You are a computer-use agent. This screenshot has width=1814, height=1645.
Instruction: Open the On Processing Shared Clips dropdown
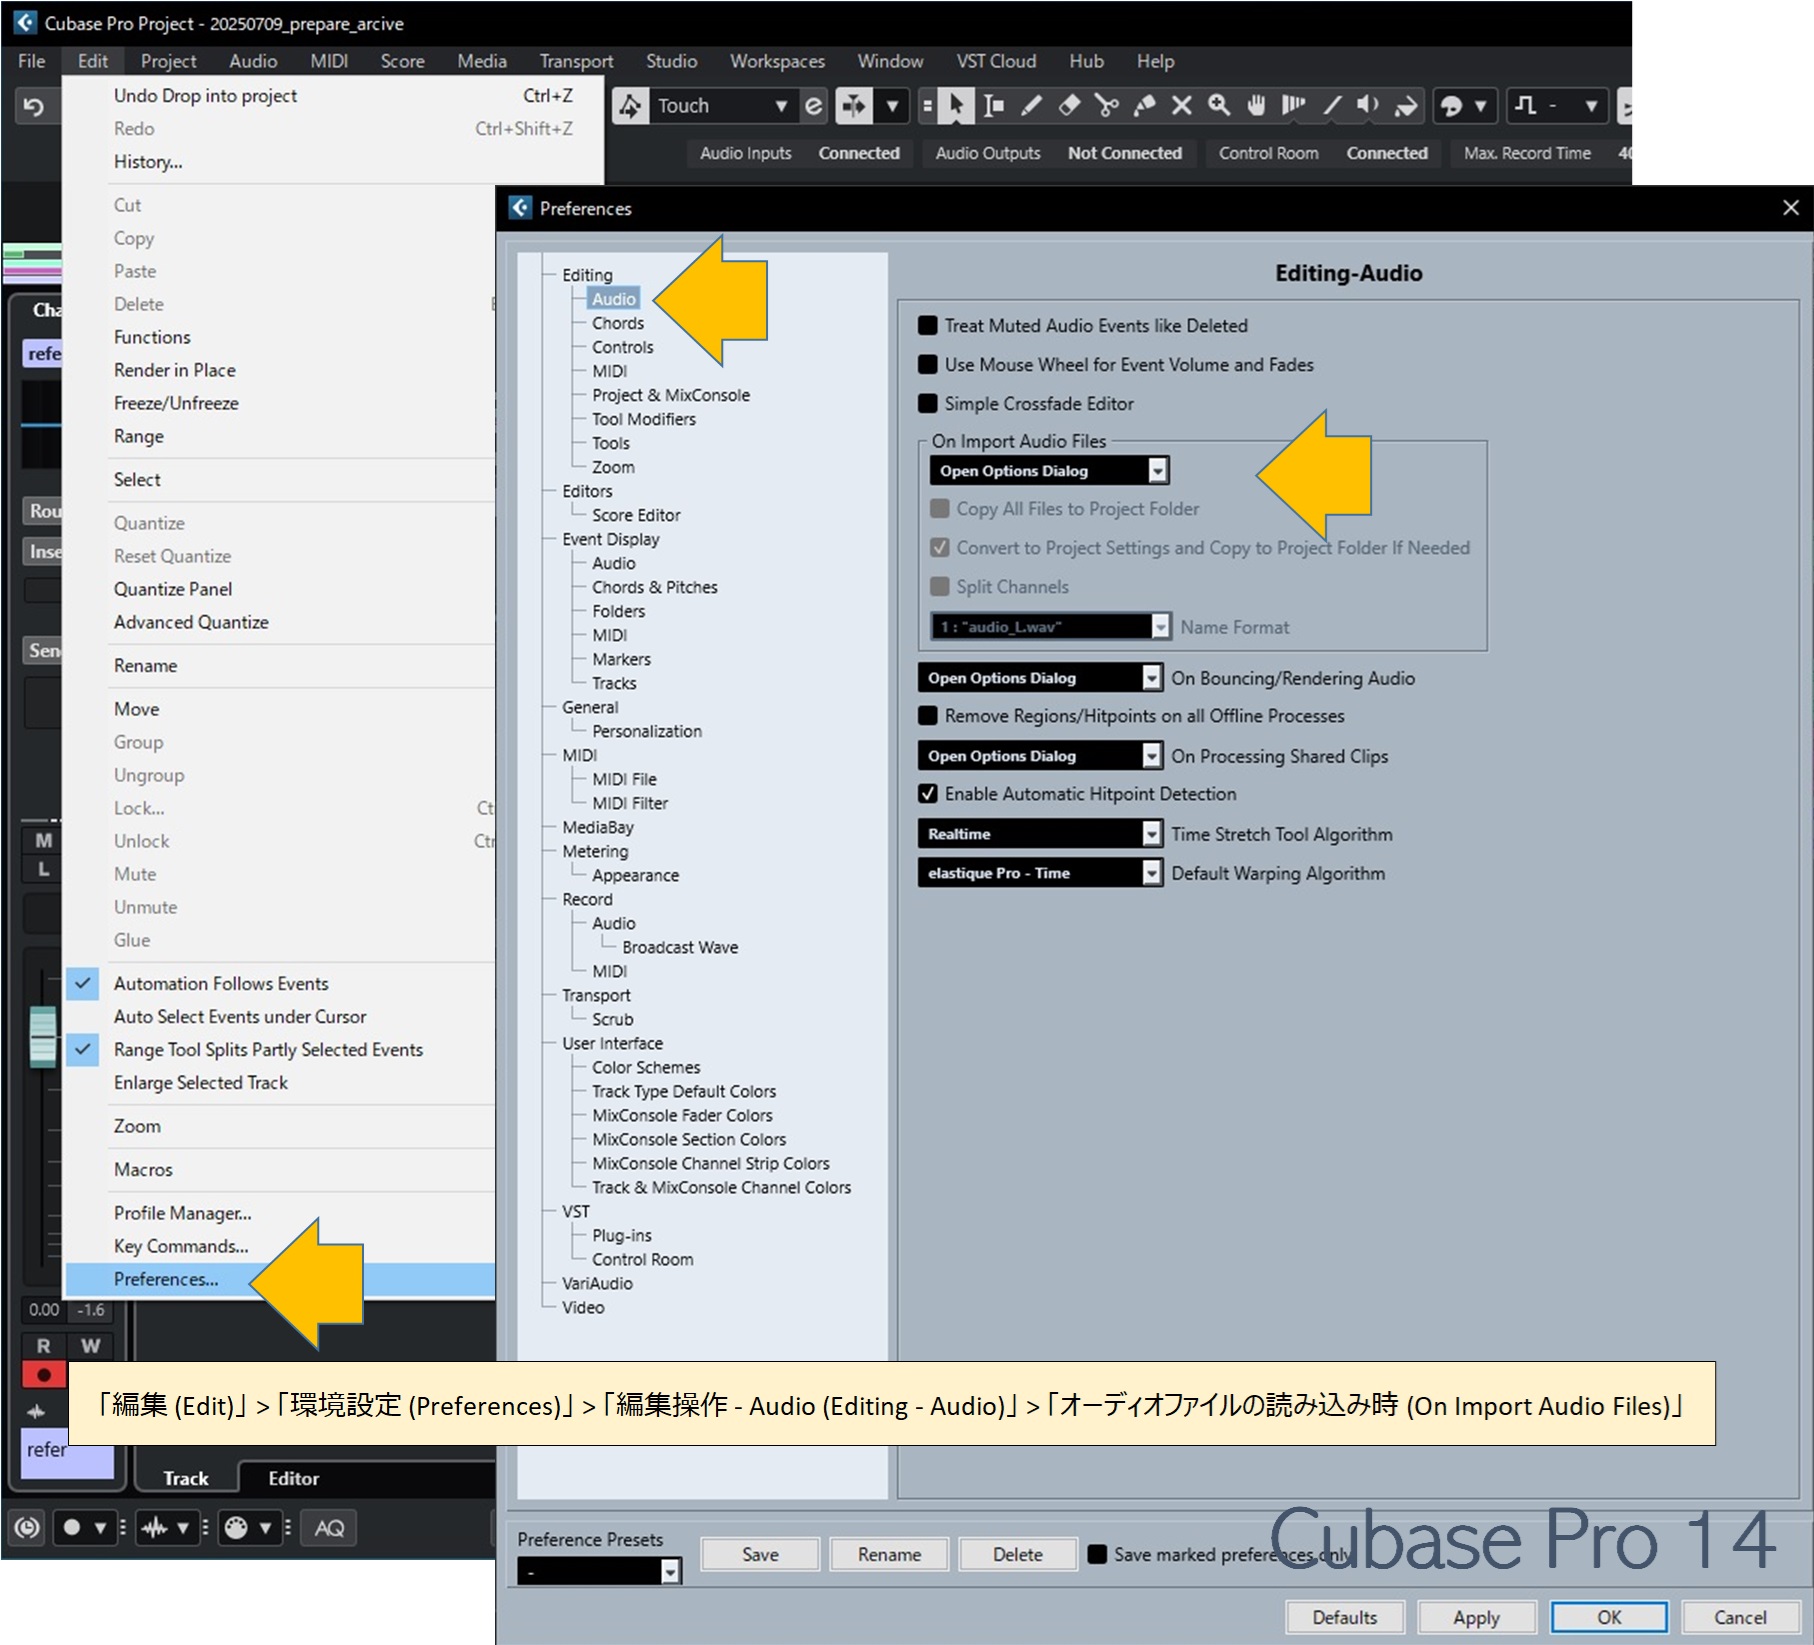1040,756
